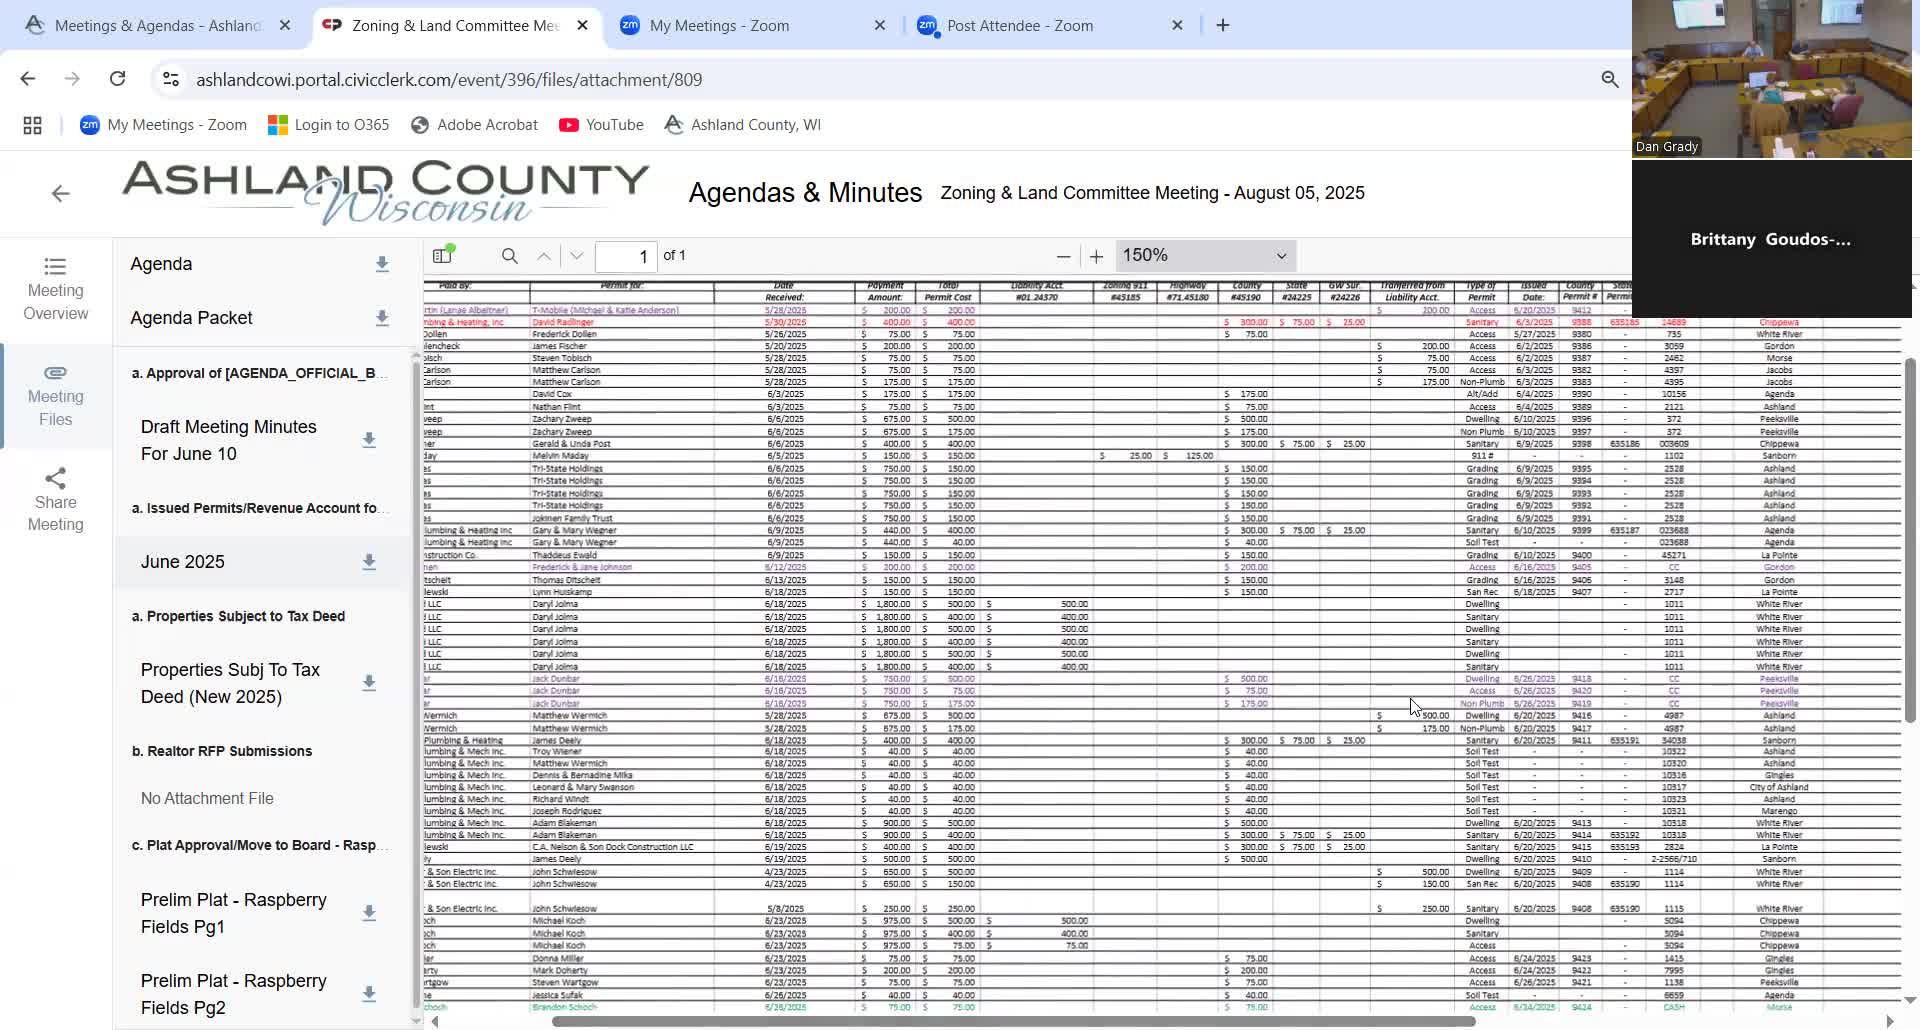The height and width of the screenshot is (1030, 1920).
Task: Download Properties Subj To Tax Deed document
Action: [x=369, y=682]
